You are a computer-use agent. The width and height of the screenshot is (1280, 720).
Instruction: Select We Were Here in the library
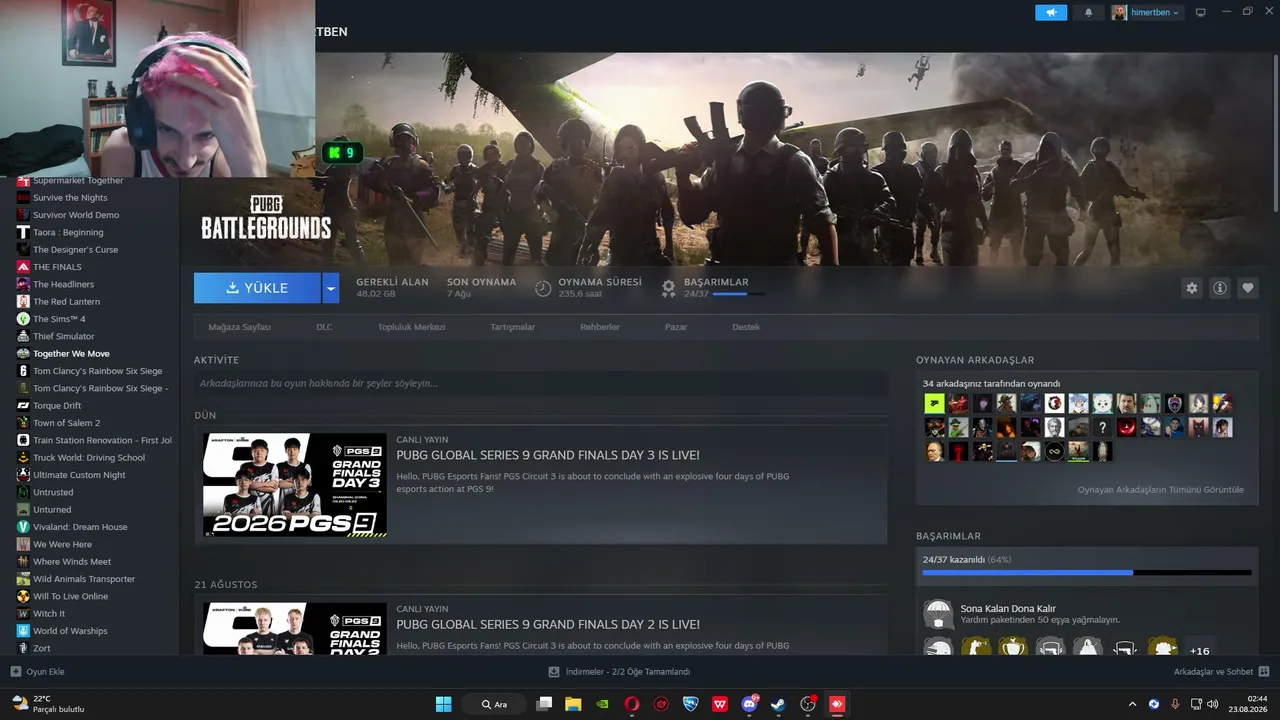tap(62, 544)
